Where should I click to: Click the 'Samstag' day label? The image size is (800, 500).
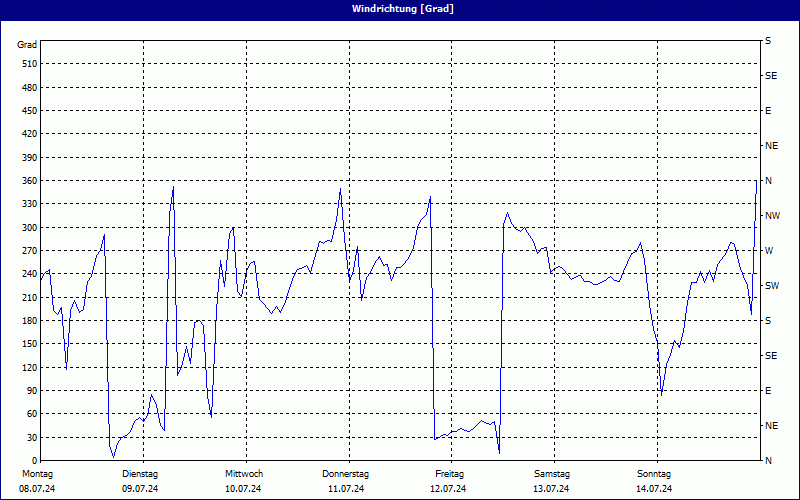point(552,474)
